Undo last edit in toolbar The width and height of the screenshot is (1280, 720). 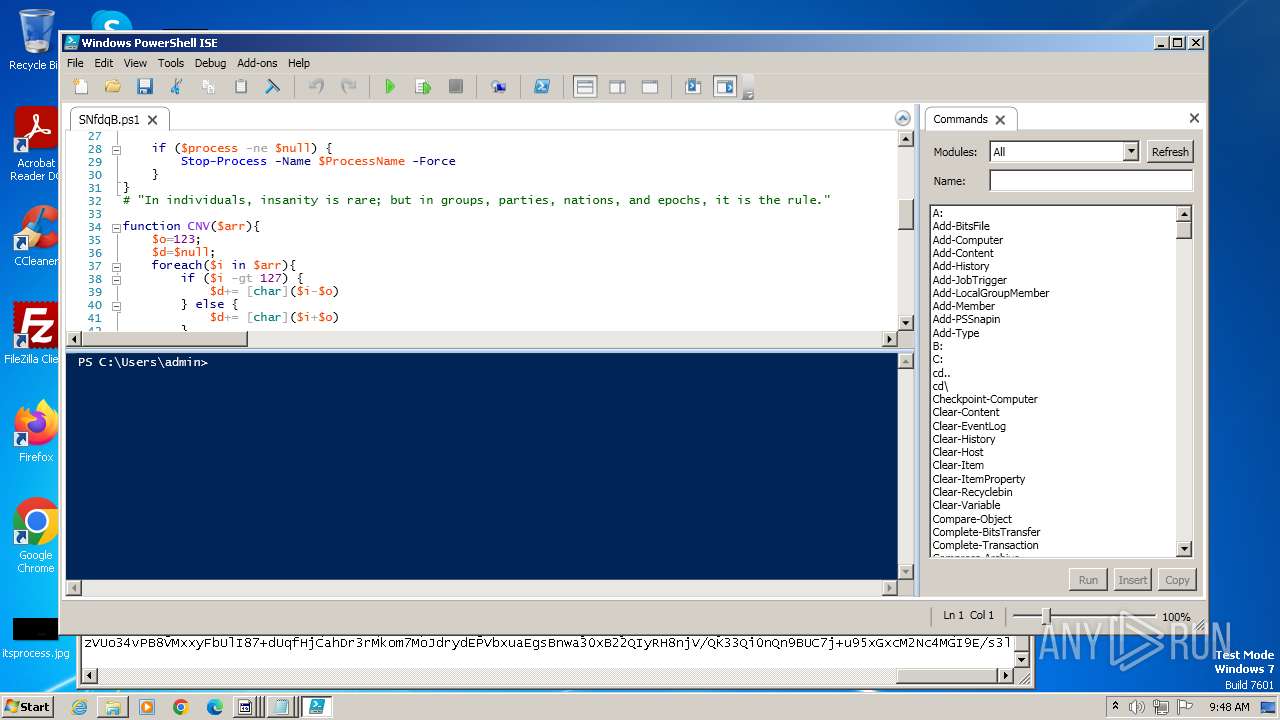316,87
